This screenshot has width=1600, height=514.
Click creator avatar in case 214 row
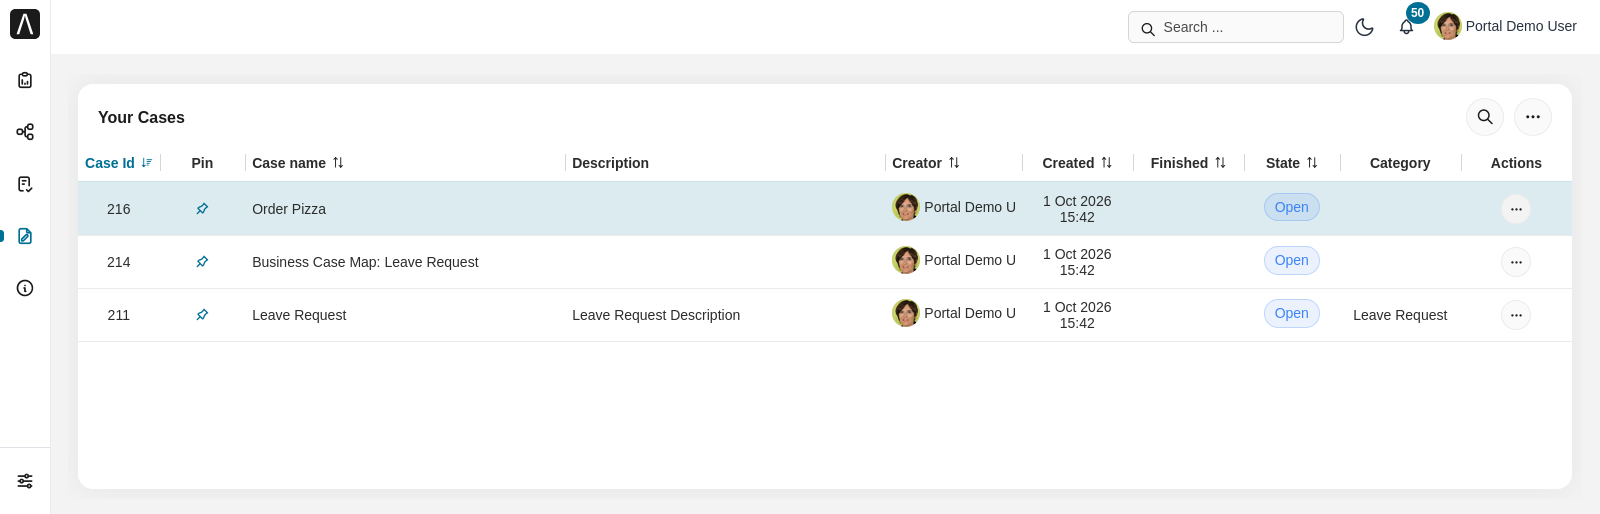(x=906, y=260)
